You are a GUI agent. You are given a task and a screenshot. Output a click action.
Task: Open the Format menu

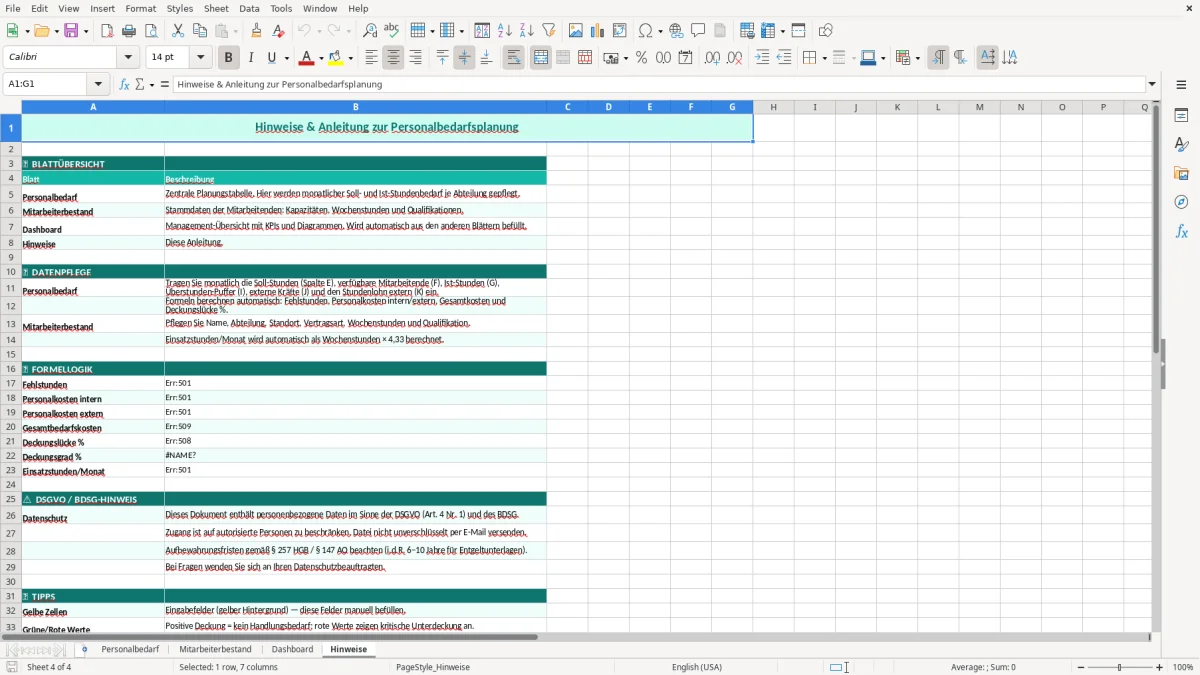(x=140, y=8)
